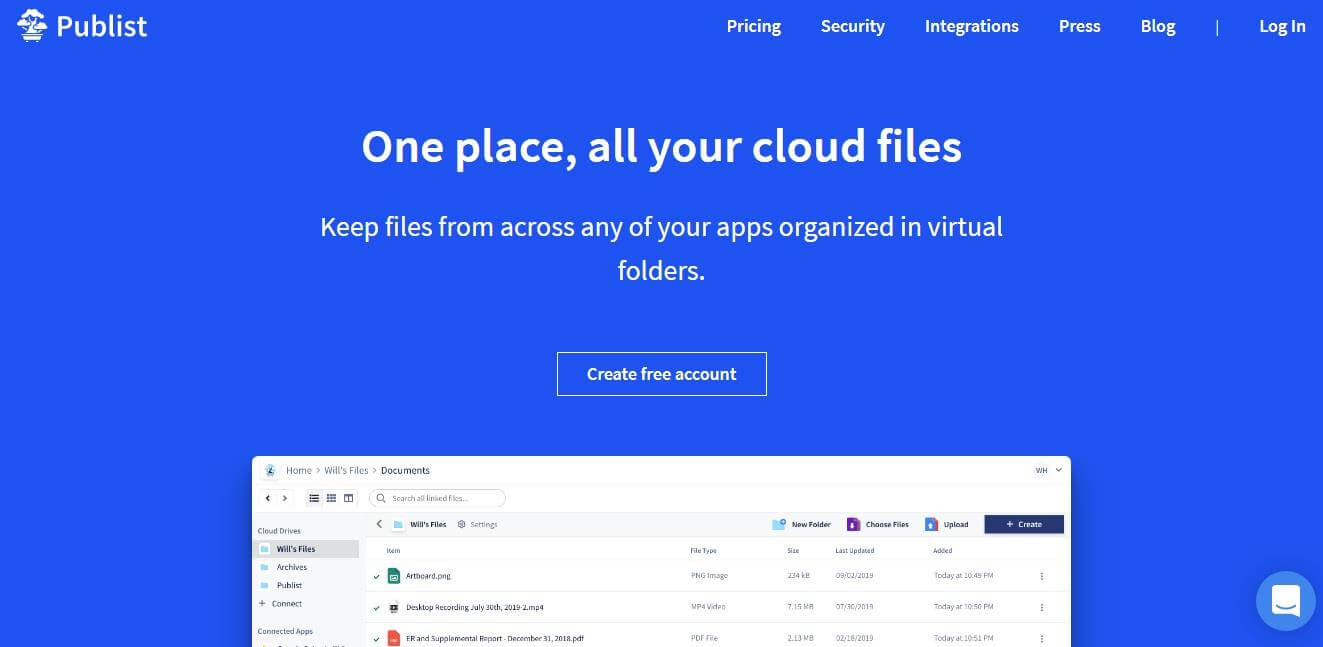The image size is (1323, 647).
Task: Click the Archives folder icon in sidebar
Action: coord(264,567)
